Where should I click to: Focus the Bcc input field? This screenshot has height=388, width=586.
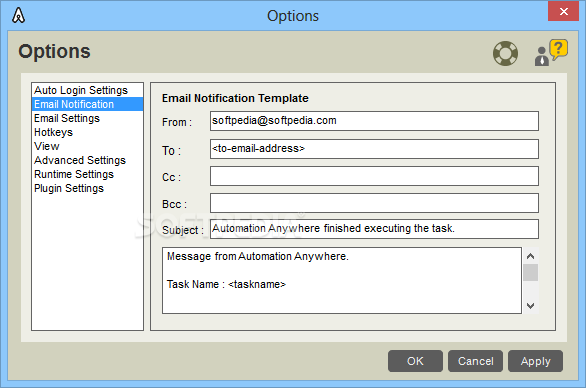tap(374, 203)
